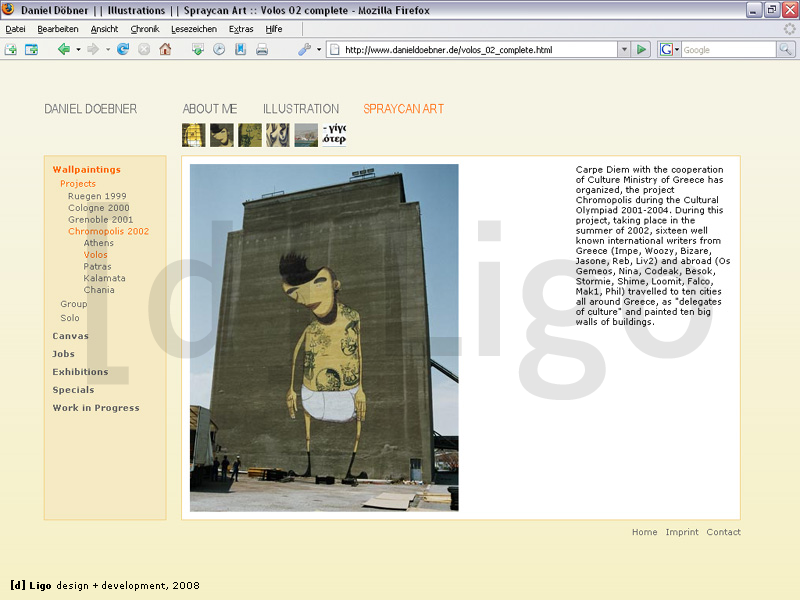Open the bookmarks toolbar icon

pyautogui.click(x=240, y=49)
